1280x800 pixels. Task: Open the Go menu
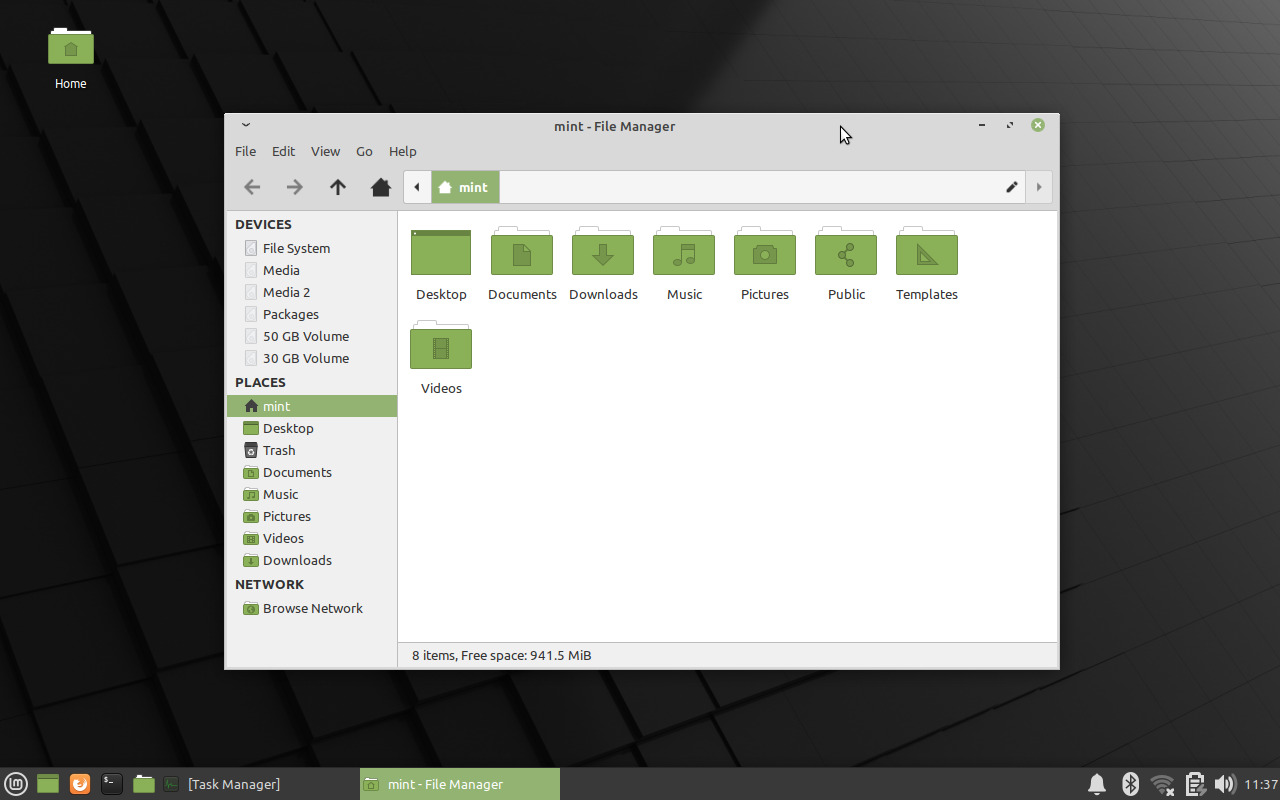pos(364,151)
